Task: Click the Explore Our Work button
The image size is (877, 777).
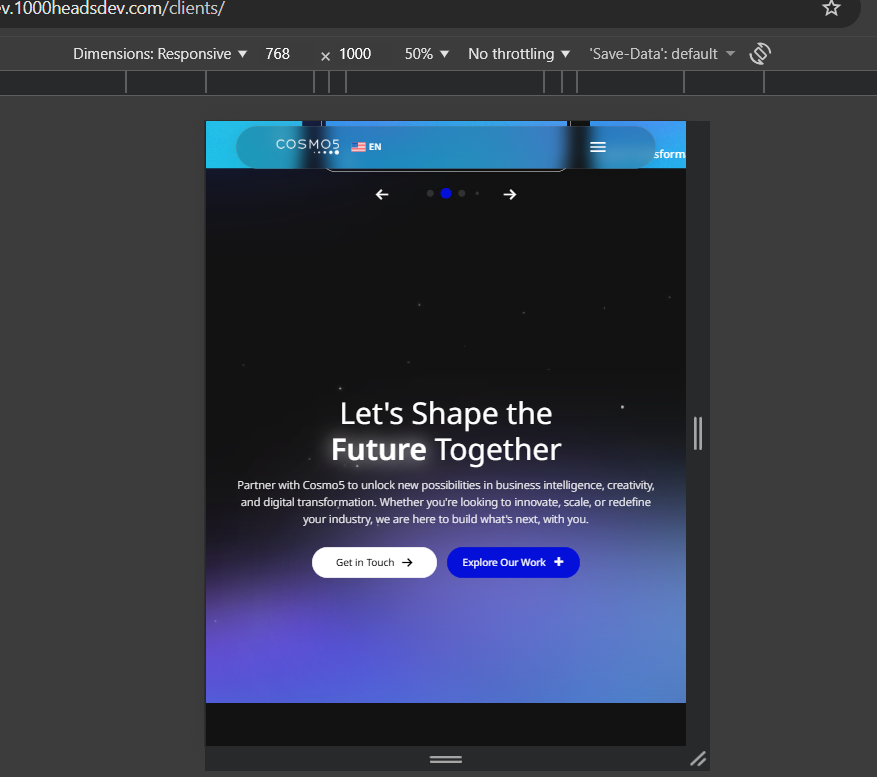Action: (513, 562)
